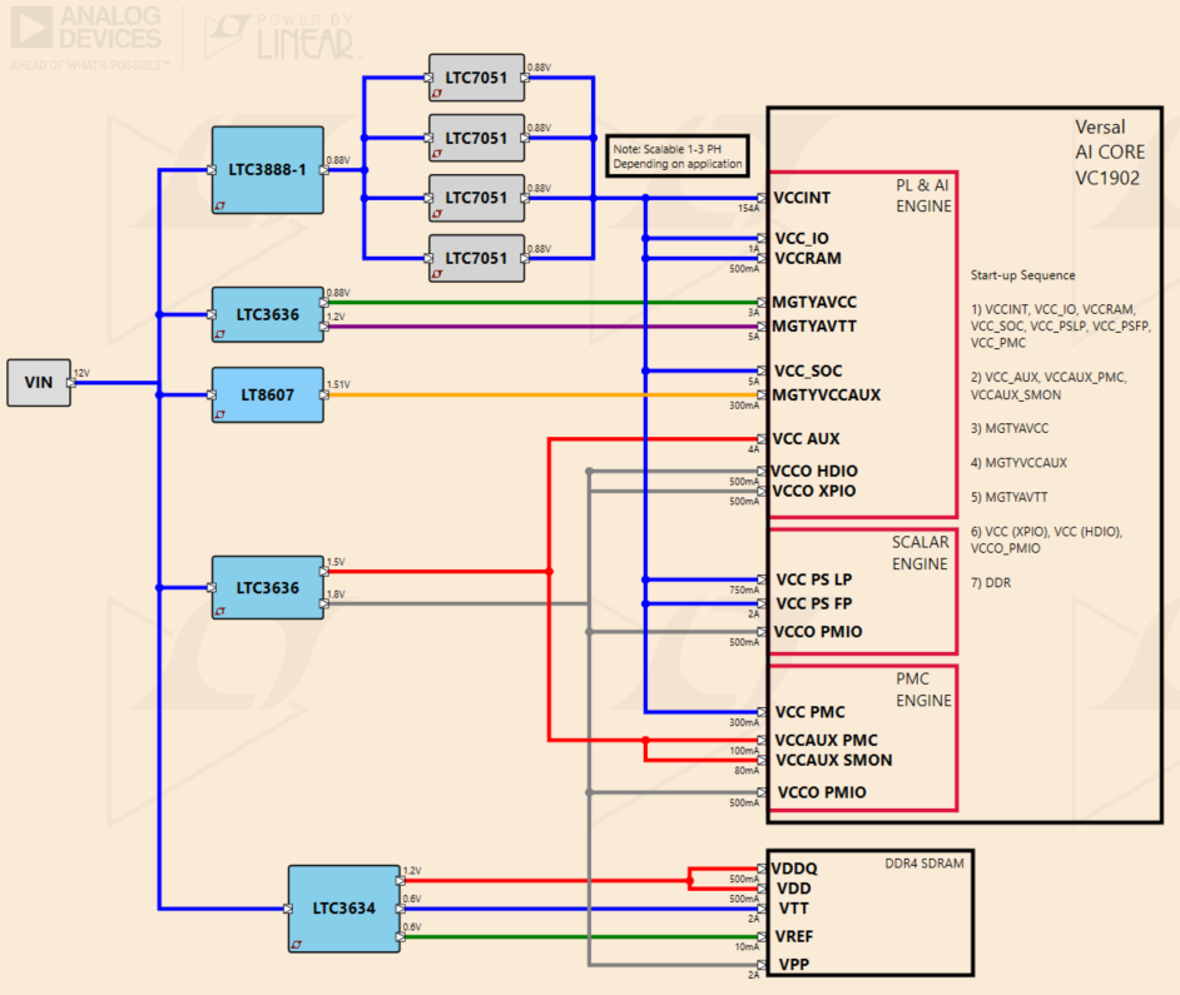Click VCCO PMIO label in Scalar Engine box
The image size is (1180, 995).
coord(818,631)
